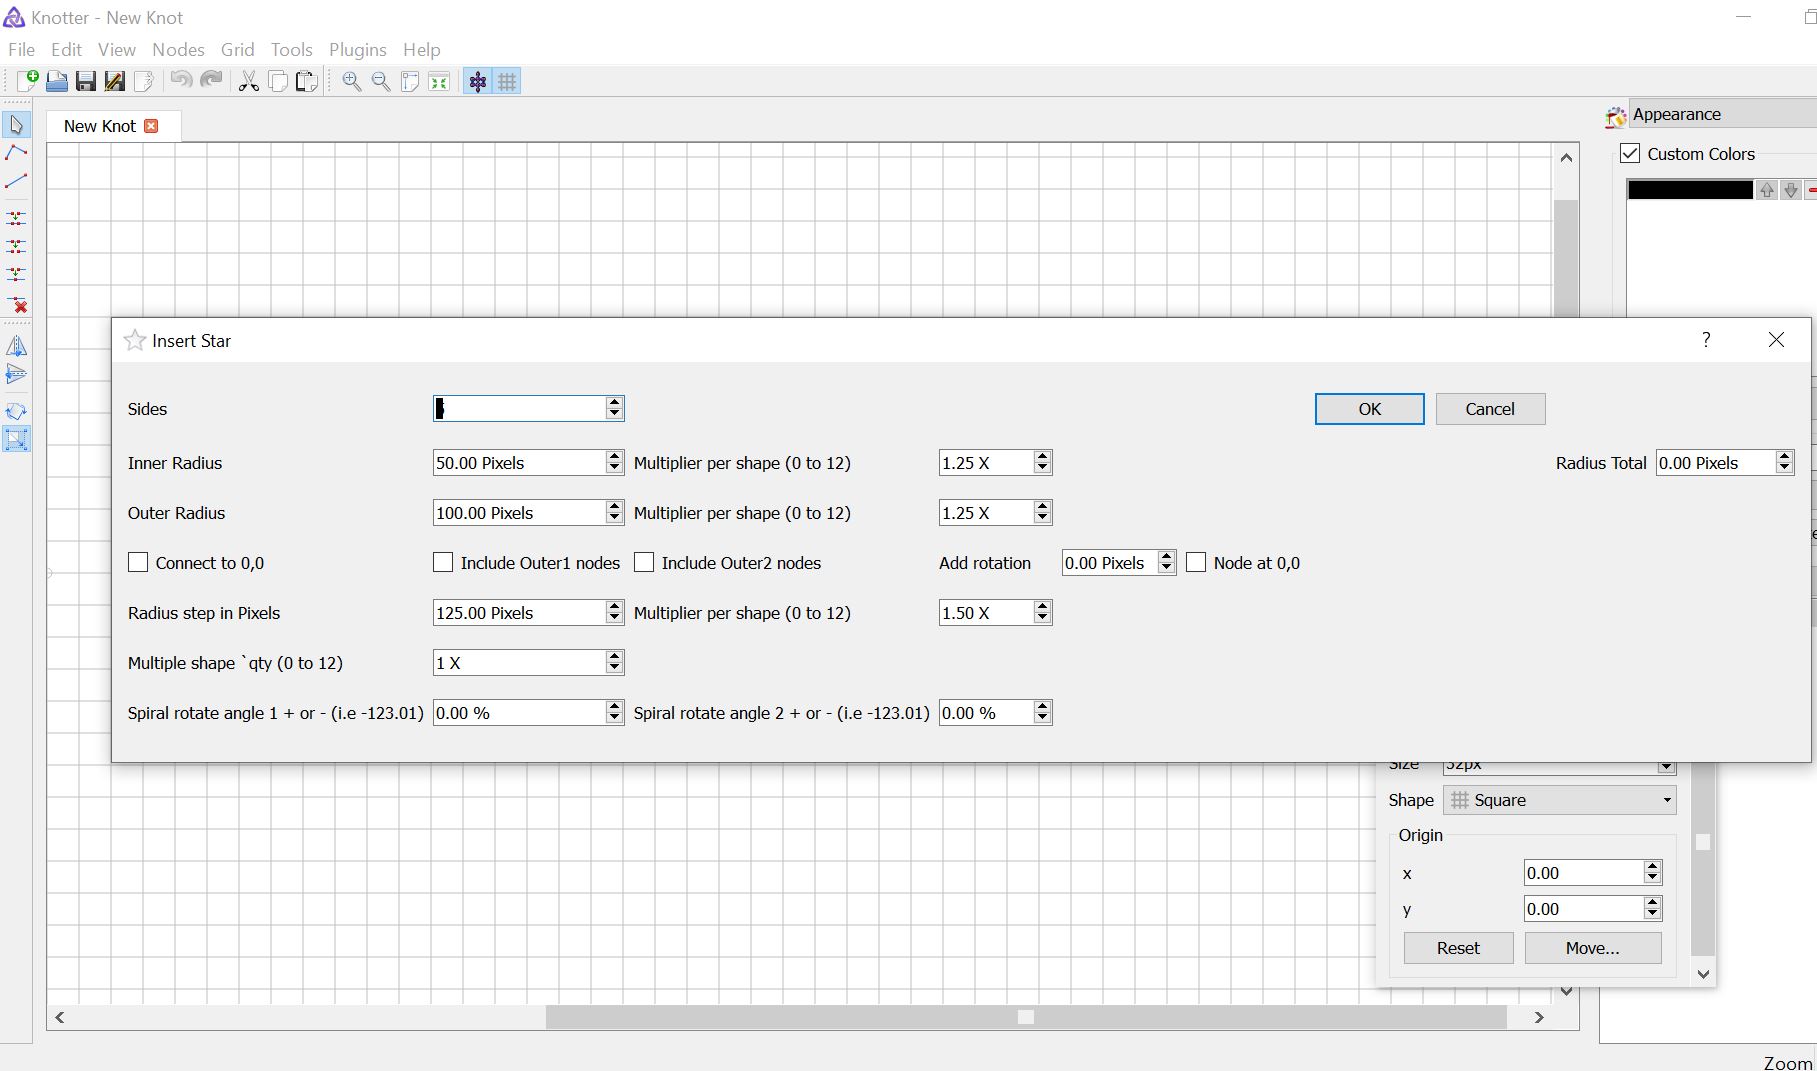Image resolution: width=1817 pixels, height=1071 pixels.
Task: Open the View menu
Action: (116, 49)
